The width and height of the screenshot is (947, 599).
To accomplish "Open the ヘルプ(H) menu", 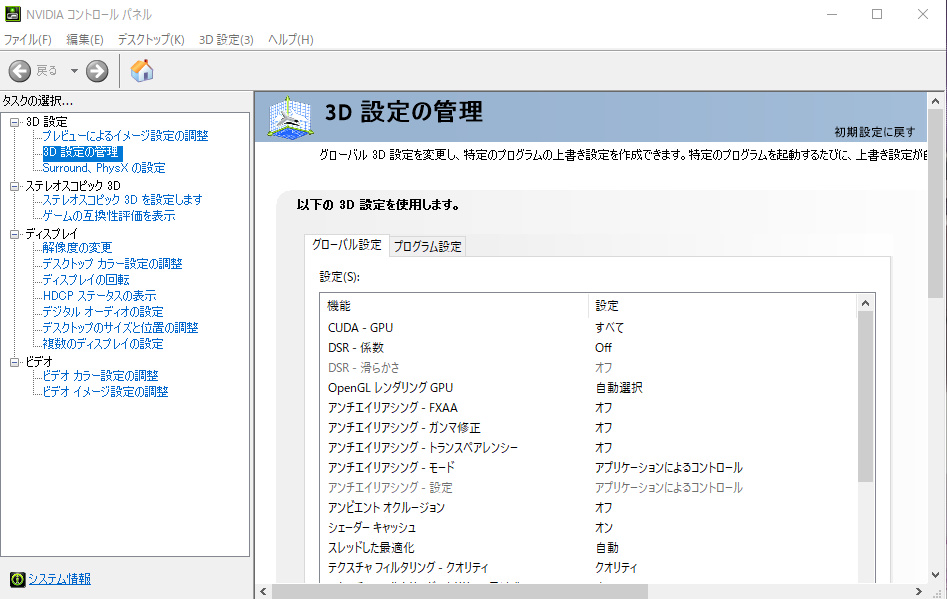I will tap(291, 40).
